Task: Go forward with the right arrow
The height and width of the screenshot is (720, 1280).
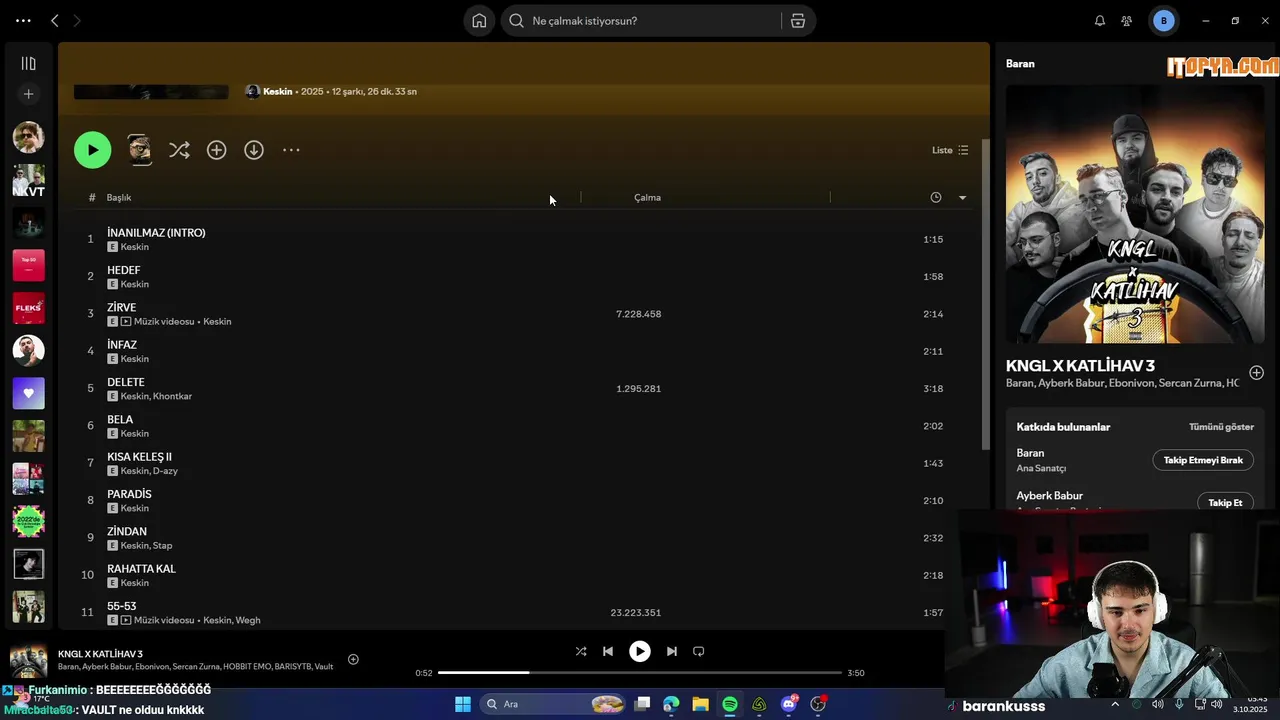Action: point(77,20)
